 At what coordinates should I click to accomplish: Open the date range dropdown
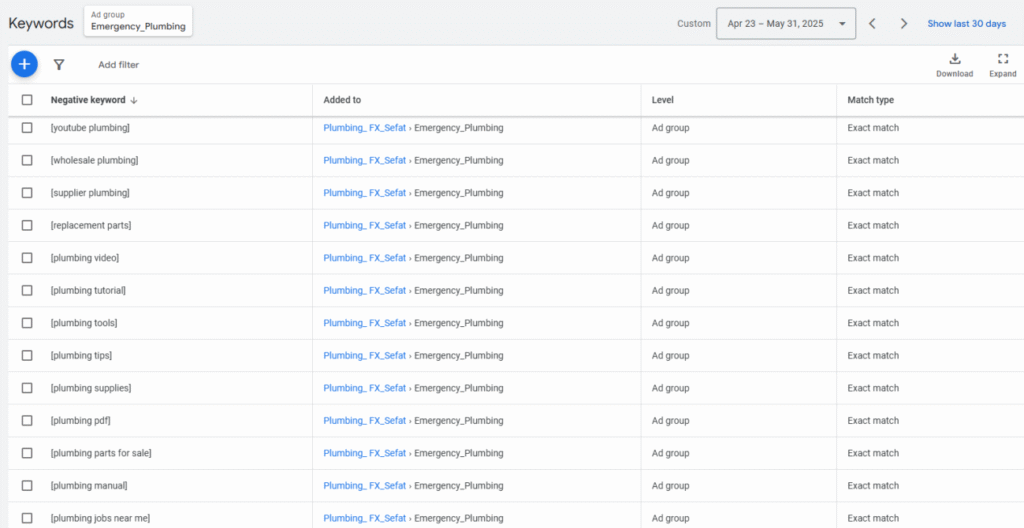(x=786, y=24)
